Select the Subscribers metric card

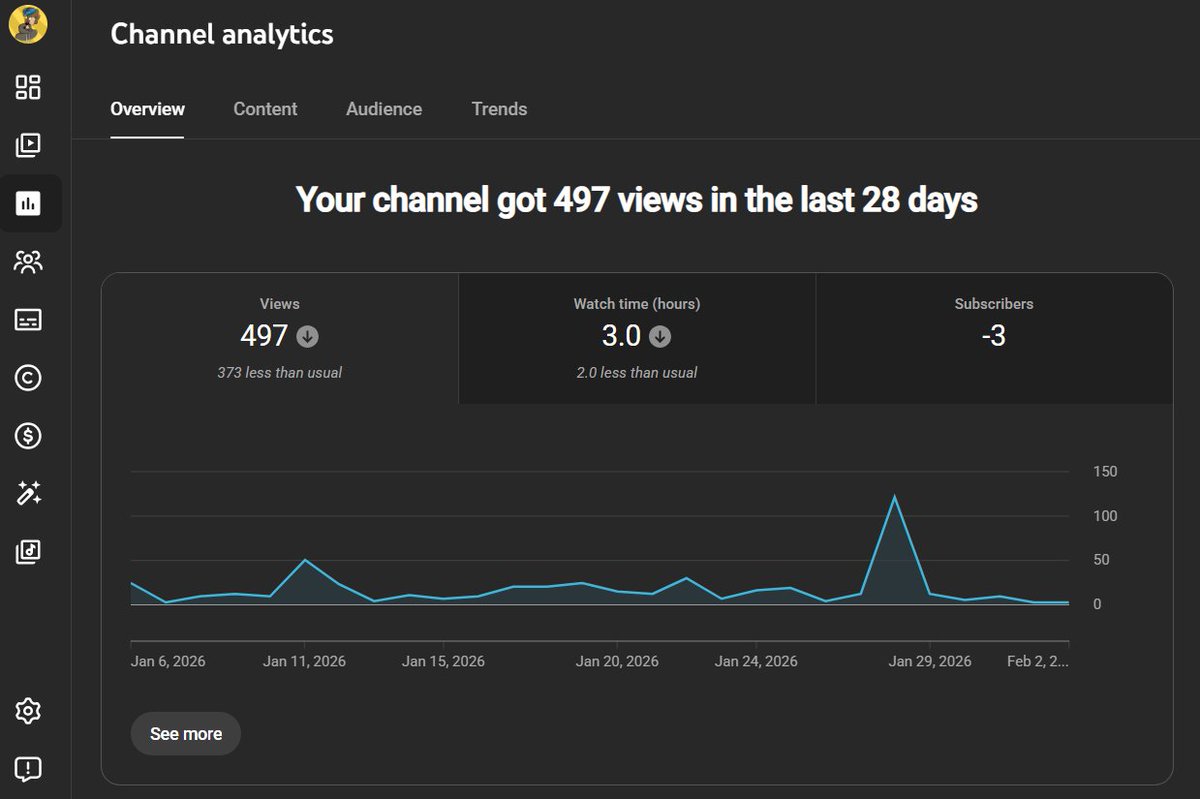point(994,338)
